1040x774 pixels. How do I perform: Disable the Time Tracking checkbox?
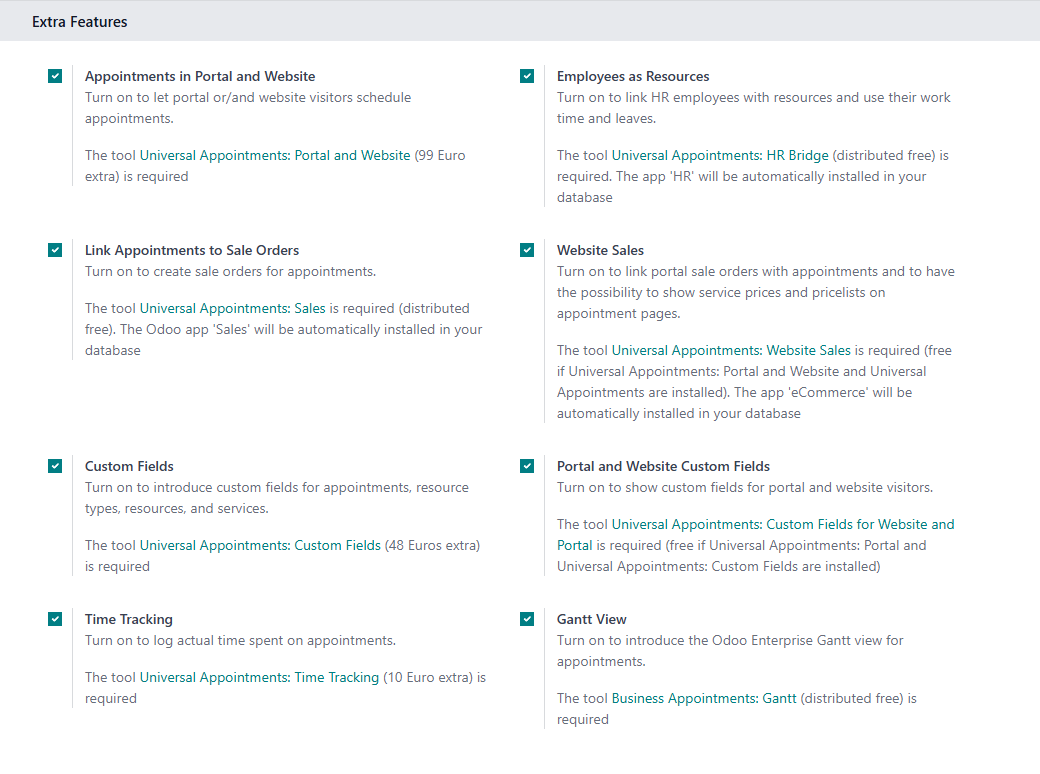[x=55, y=619]
